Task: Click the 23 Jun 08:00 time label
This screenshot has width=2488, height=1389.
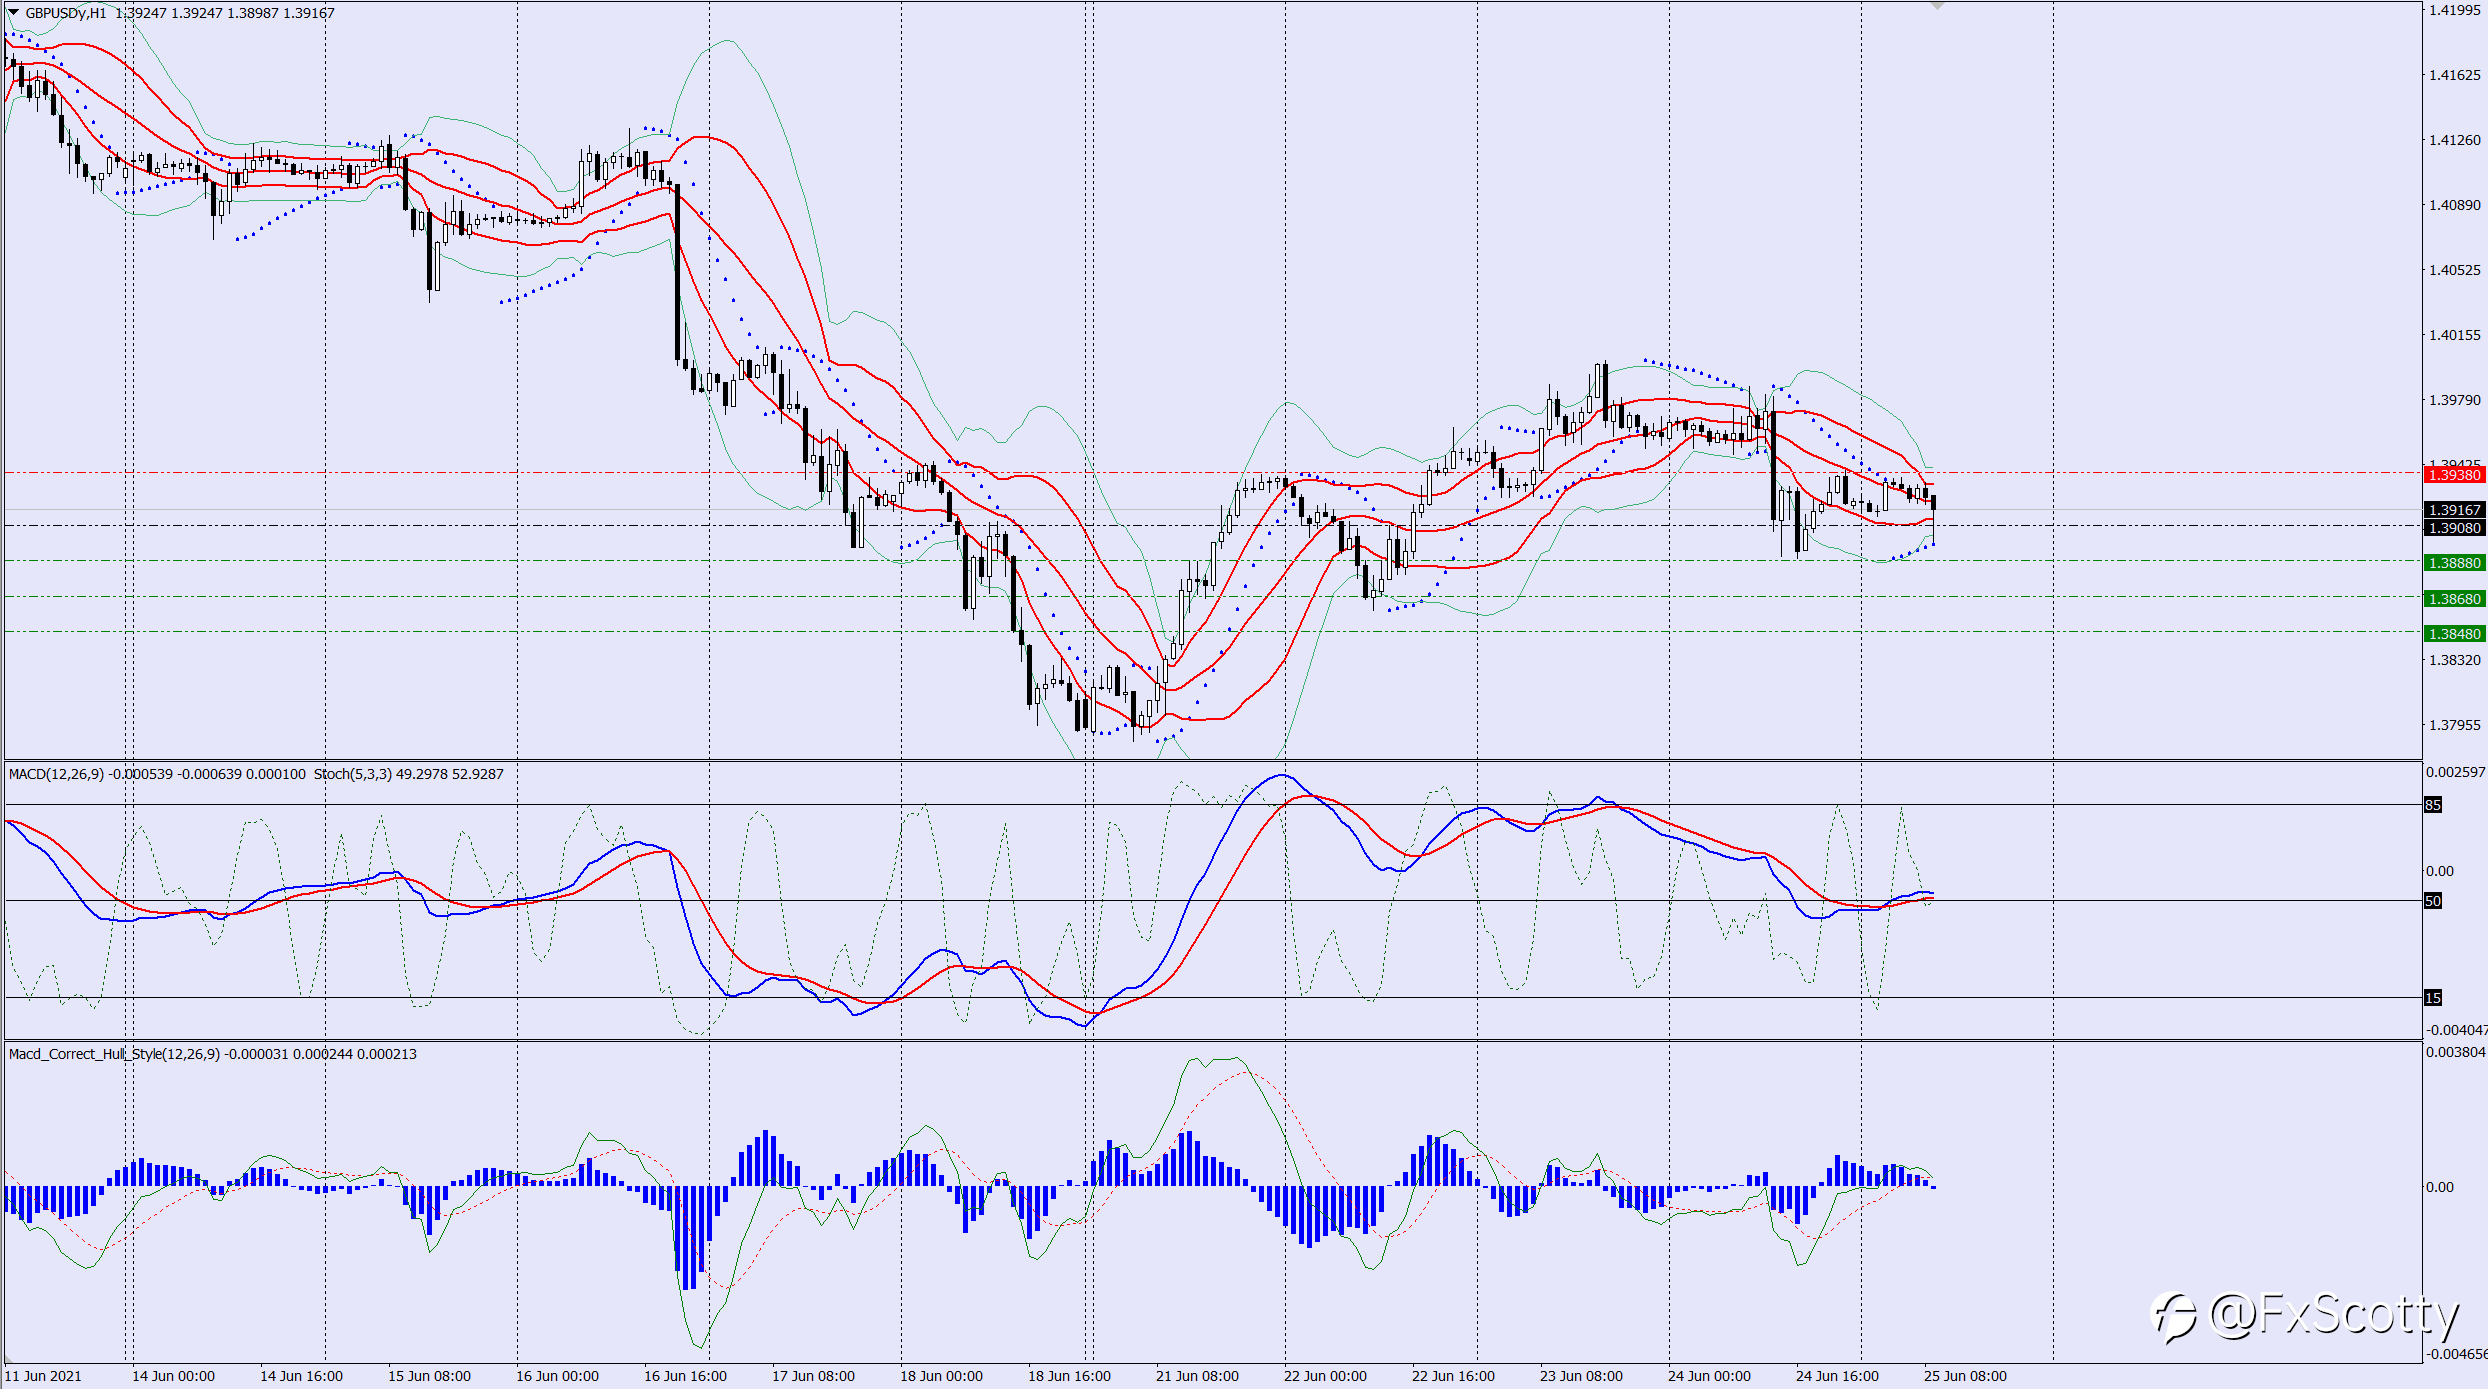Action: pos(1581,1376)
